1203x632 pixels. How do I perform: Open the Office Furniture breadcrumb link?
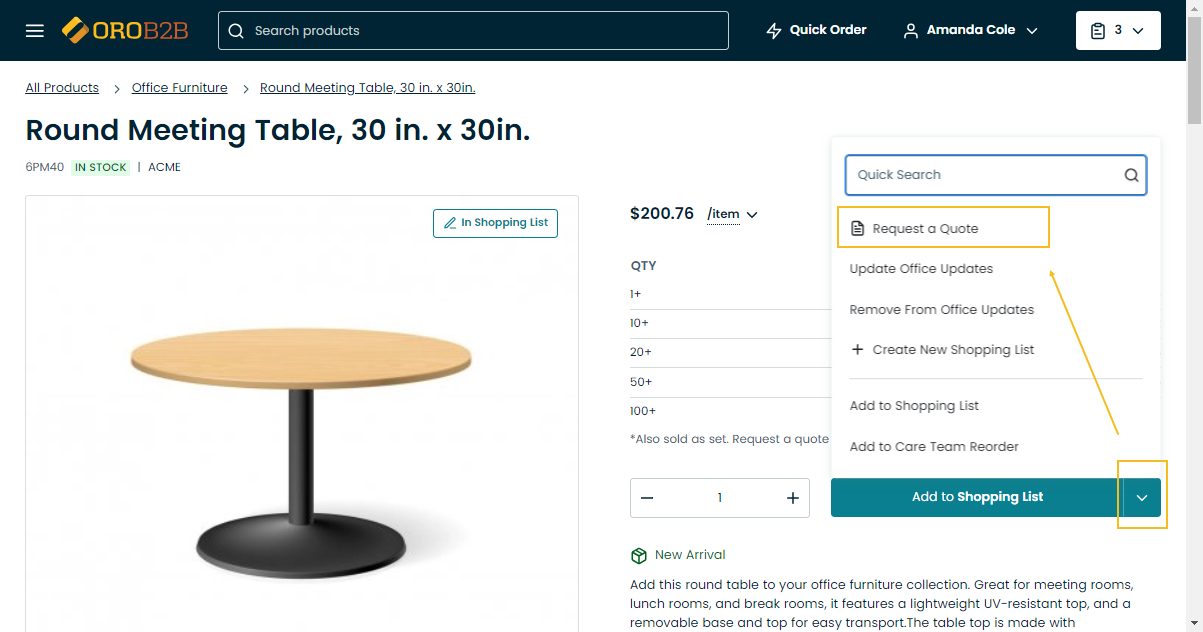pos(180,88)
